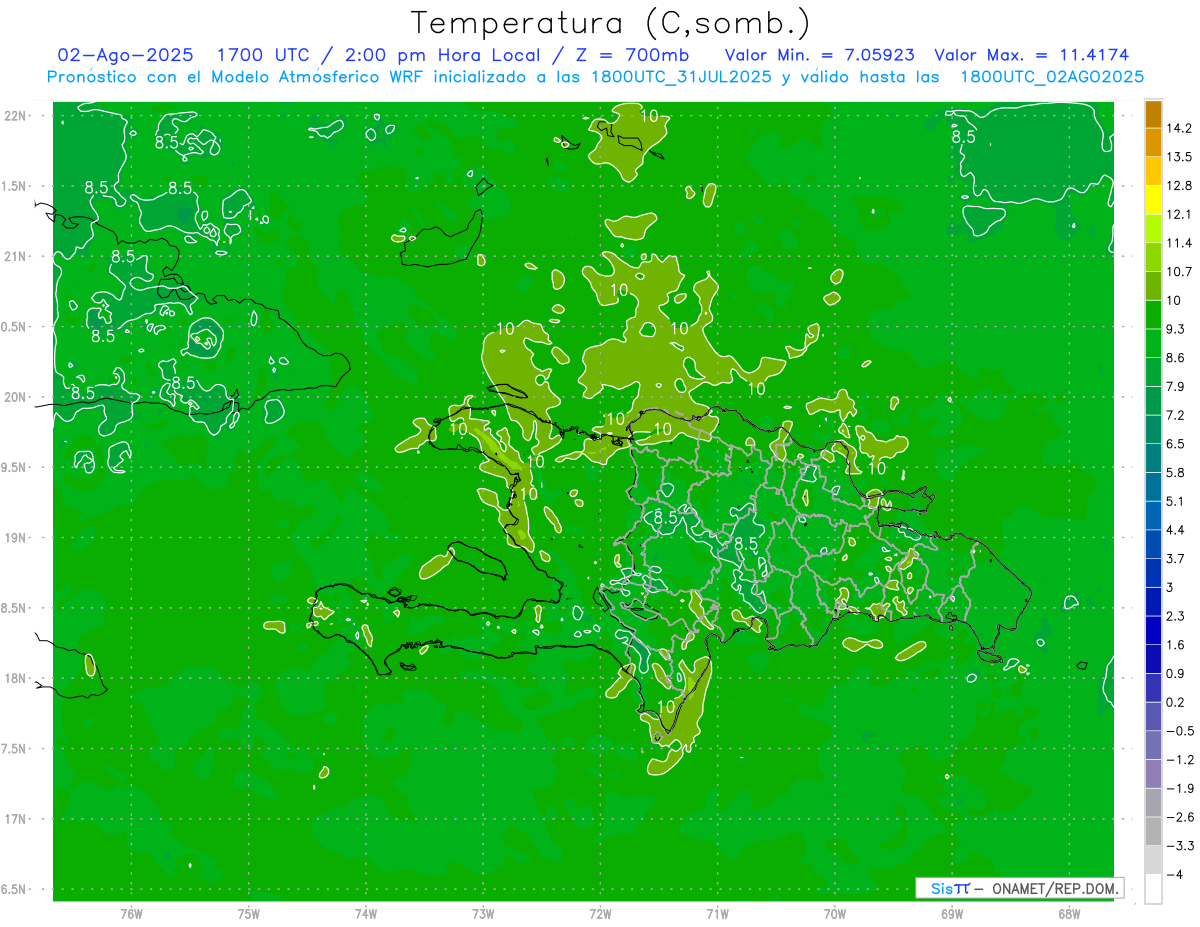Image resolution: width=1200 pixels, height=927 pixels.
Task: Click the gray swatch between -2.6 and -3.3
Action: 1153,831
